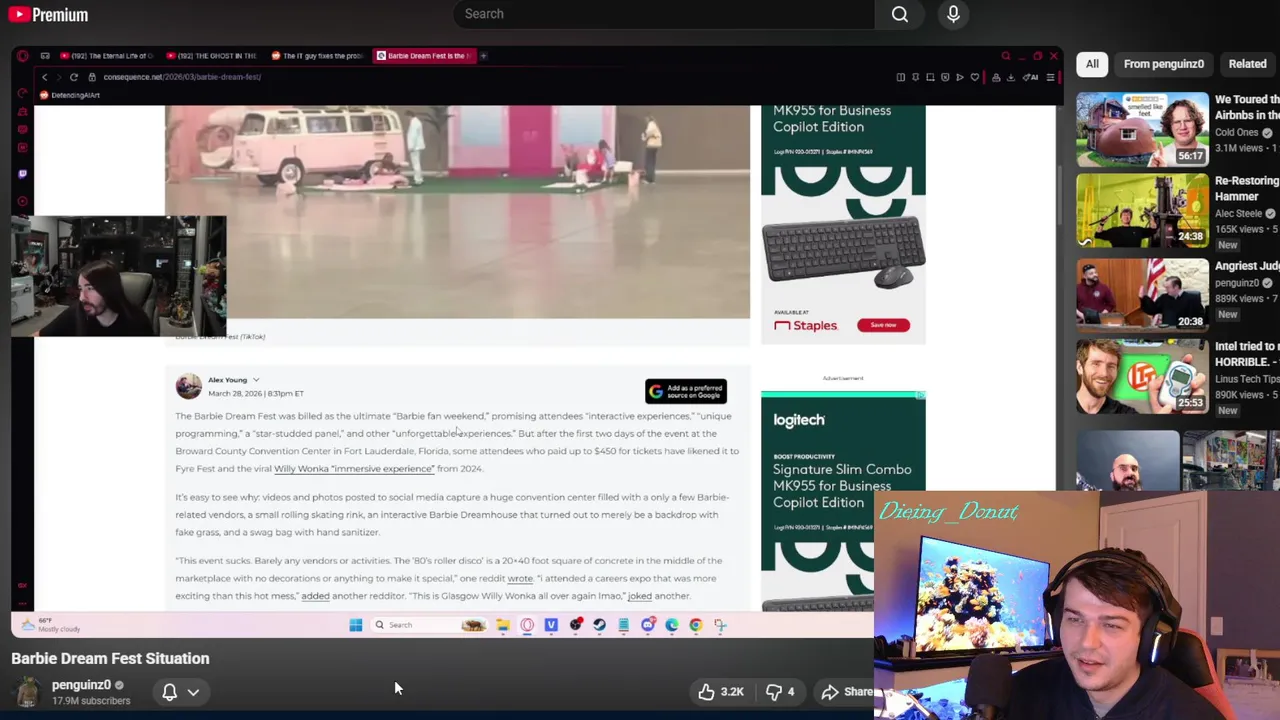The width and height of the screenshot is (1280, 720).
Task: Open the Google Chrome taskbar icon
Action: (x=696, y=625)
